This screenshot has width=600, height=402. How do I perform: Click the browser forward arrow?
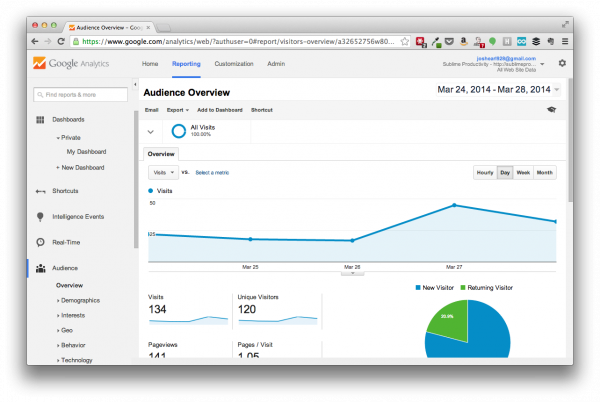(x=48, y=41)
